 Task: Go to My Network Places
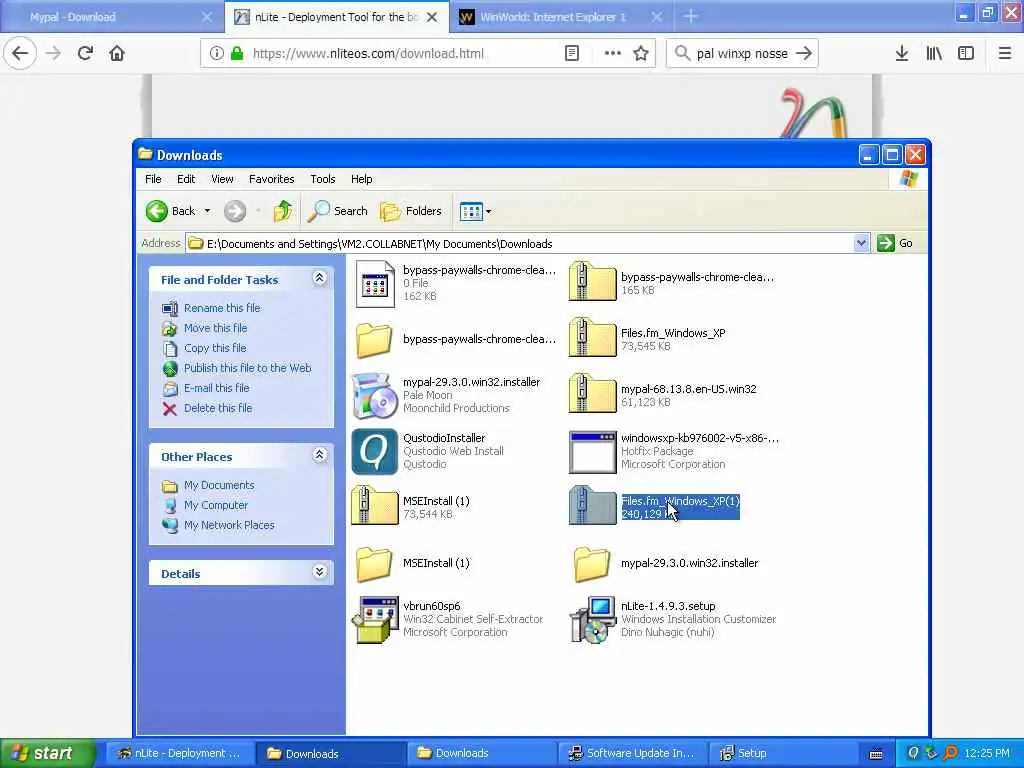coord(229,525)
